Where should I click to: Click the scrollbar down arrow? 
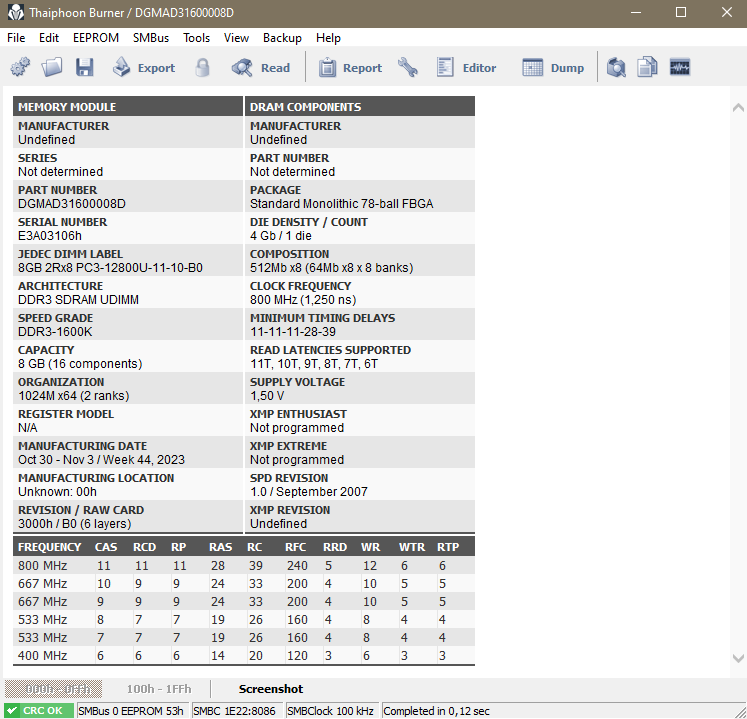tap(738, 658)
